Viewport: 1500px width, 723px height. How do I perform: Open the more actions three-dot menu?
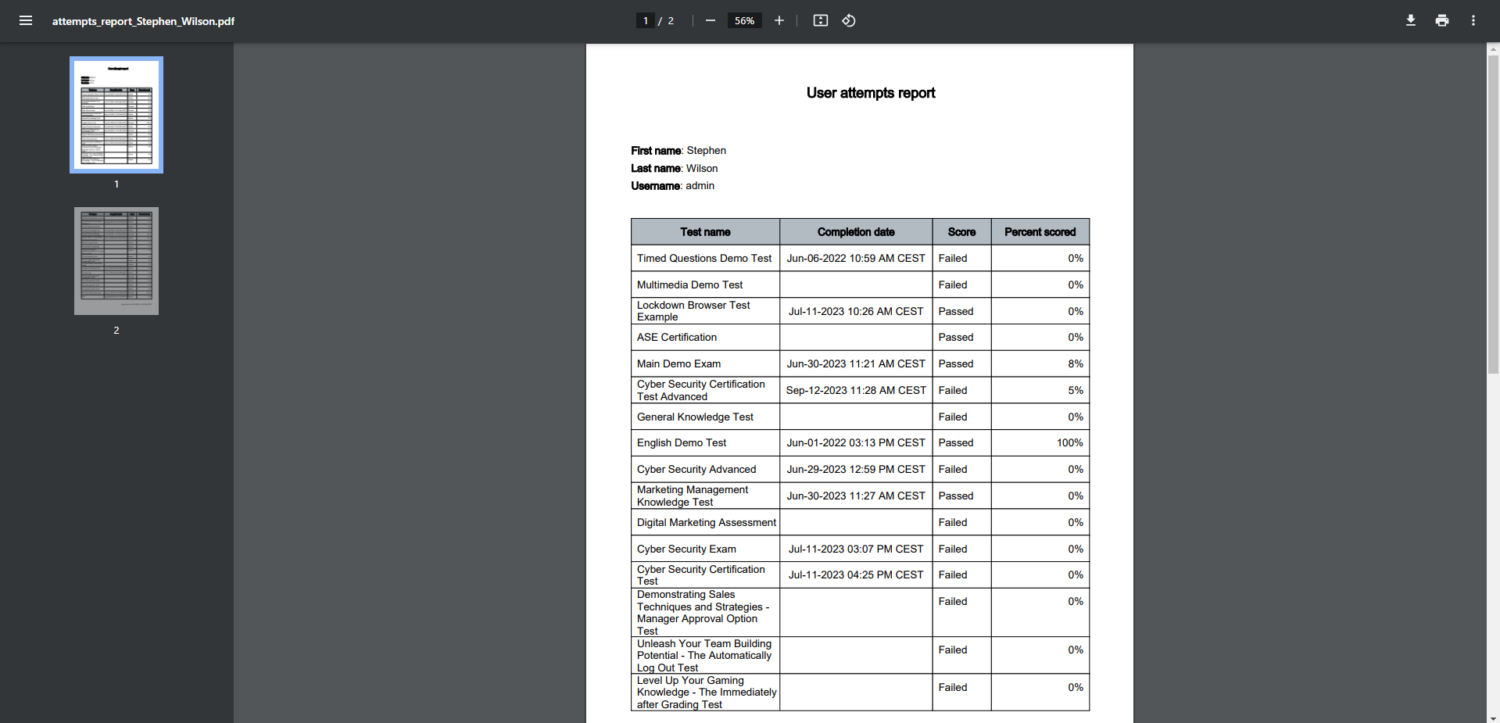coord(1473,21)
